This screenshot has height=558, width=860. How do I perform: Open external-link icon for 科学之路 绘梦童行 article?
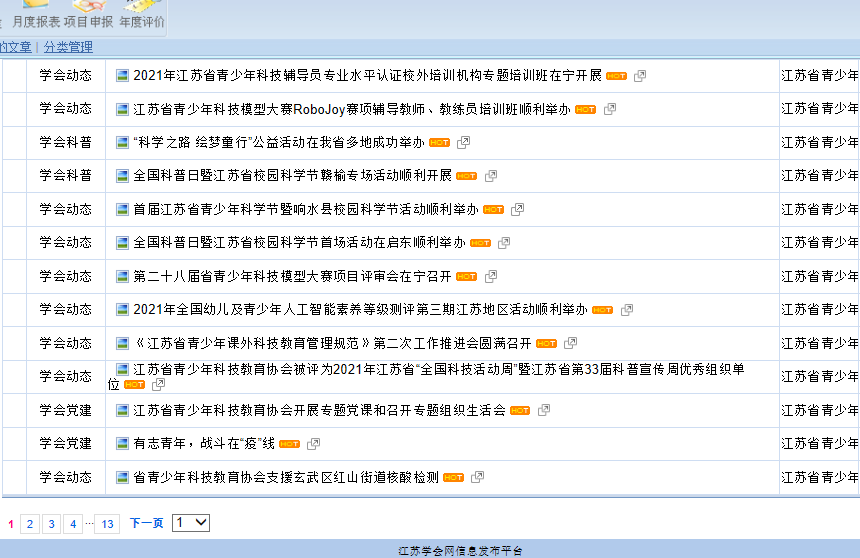pos(463,143)
